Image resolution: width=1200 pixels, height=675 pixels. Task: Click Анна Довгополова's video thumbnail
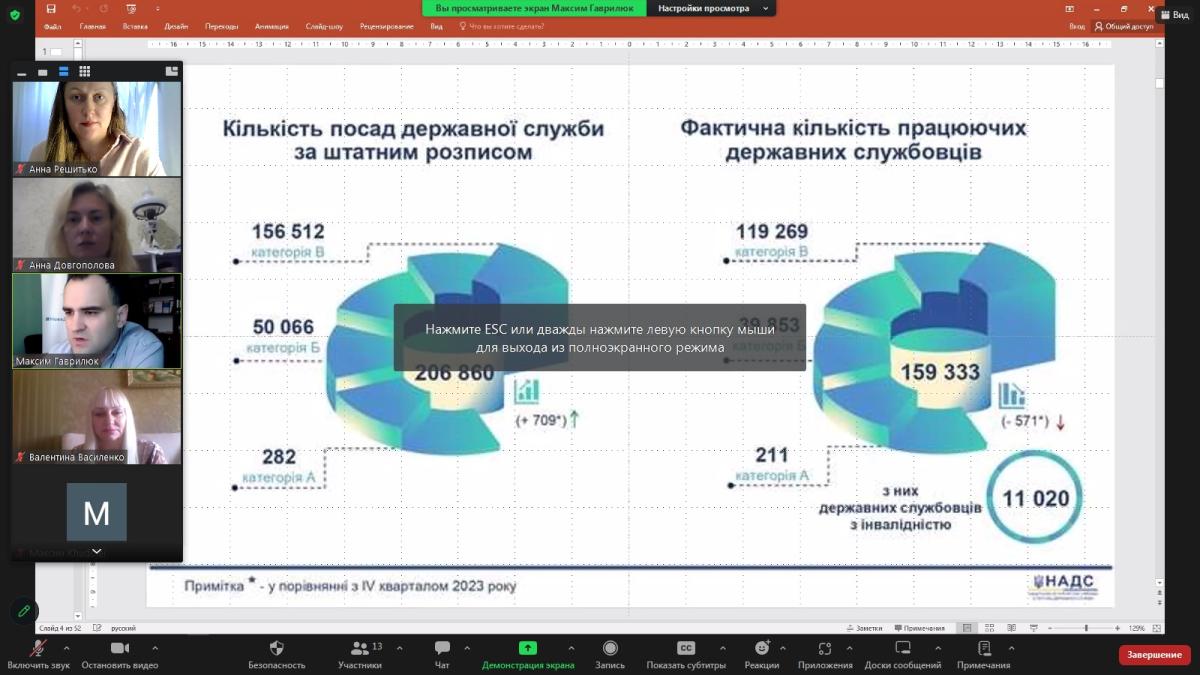97,225
